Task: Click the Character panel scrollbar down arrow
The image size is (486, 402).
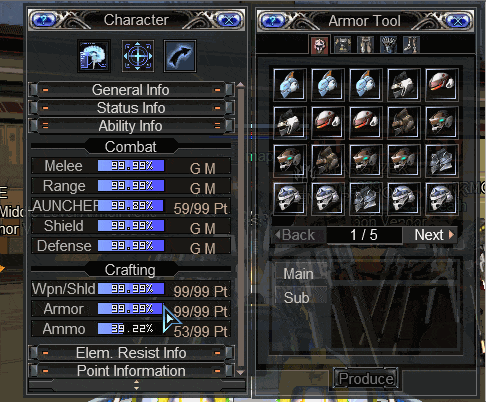Action: coord(240,372)
